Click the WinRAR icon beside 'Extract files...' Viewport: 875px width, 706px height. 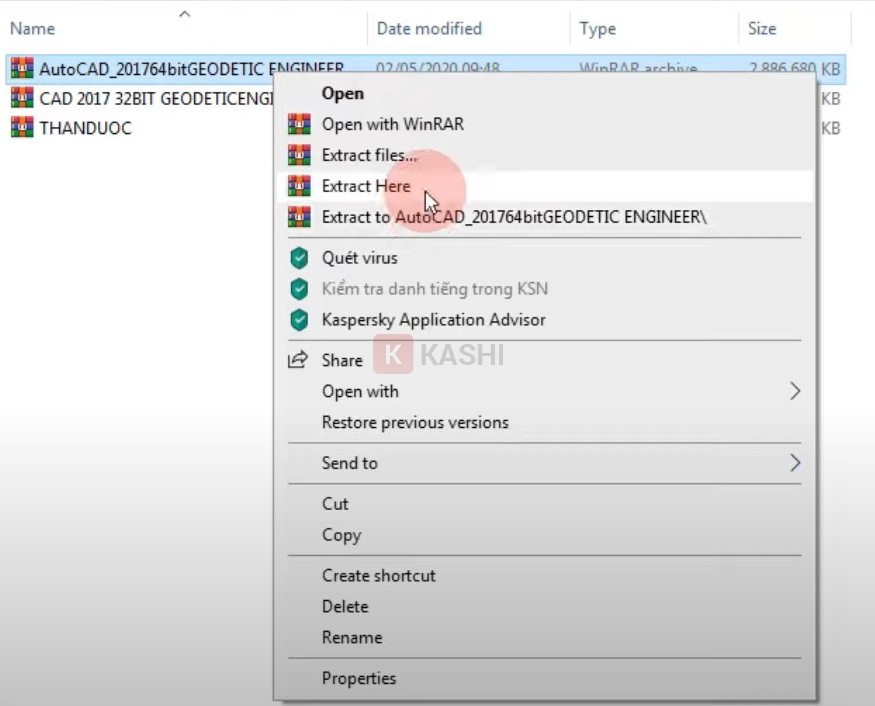point(298,154)
